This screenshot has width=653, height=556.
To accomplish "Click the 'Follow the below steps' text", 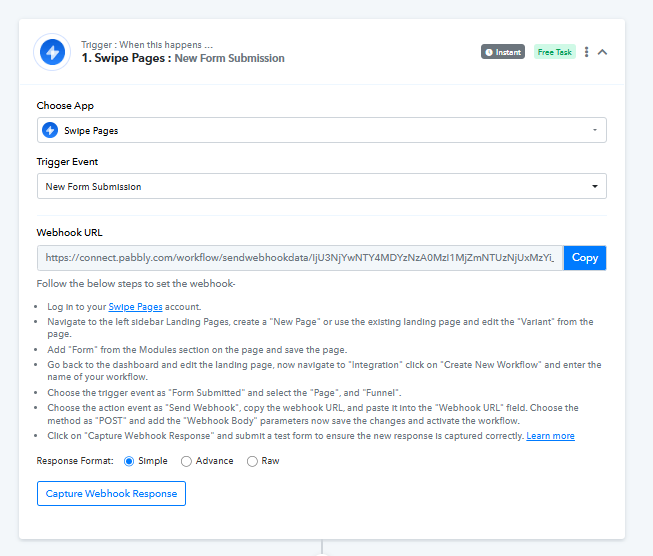I will pos(136,284).
